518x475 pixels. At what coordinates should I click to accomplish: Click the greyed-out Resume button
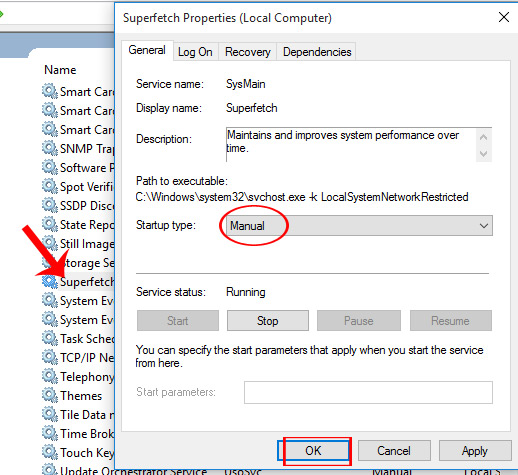(x=450, y=321)
